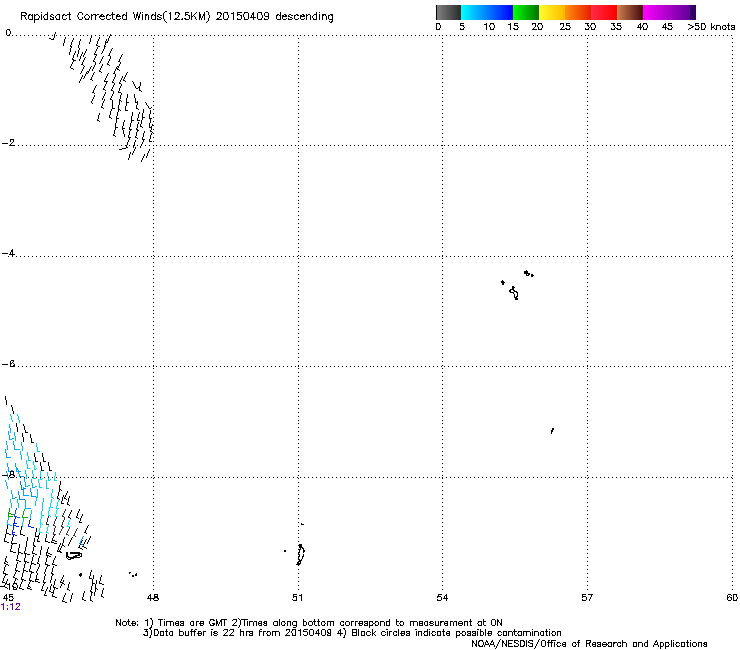Click the "51" longitude axis label
This screenshot has height=650, width=740.
click(x=297, y=598)
